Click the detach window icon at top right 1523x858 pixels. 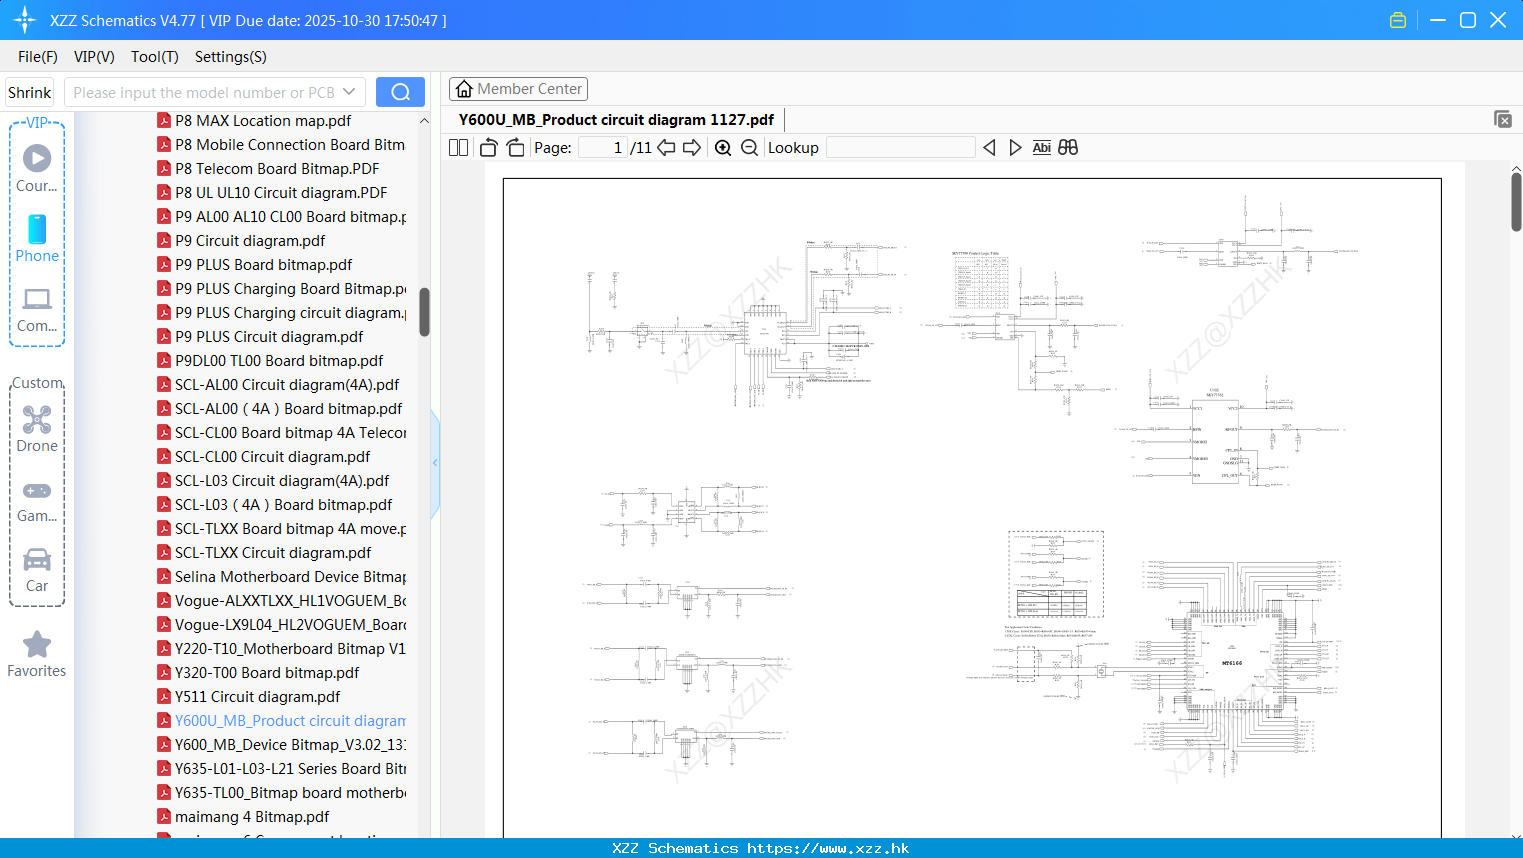(x=1502, y=119)
